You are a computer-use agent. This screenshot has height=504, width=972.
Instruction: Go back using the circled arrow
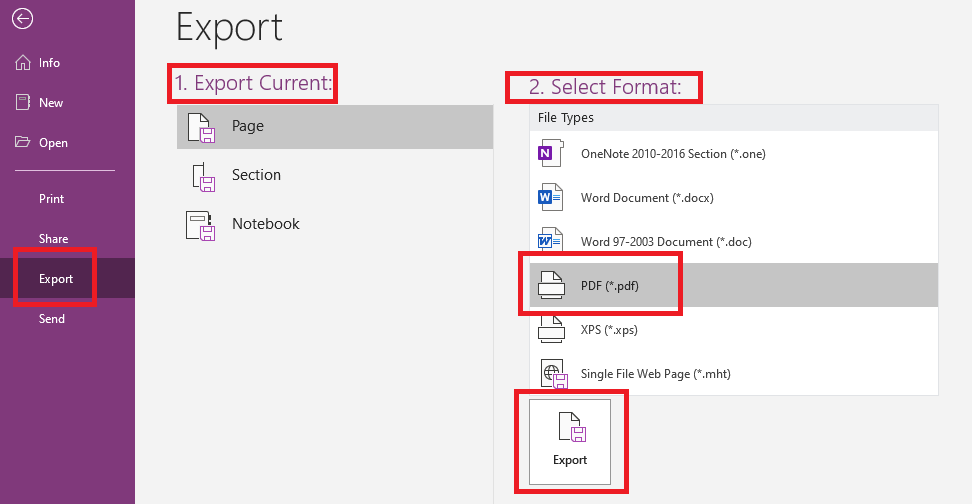(x=22, y=19)
